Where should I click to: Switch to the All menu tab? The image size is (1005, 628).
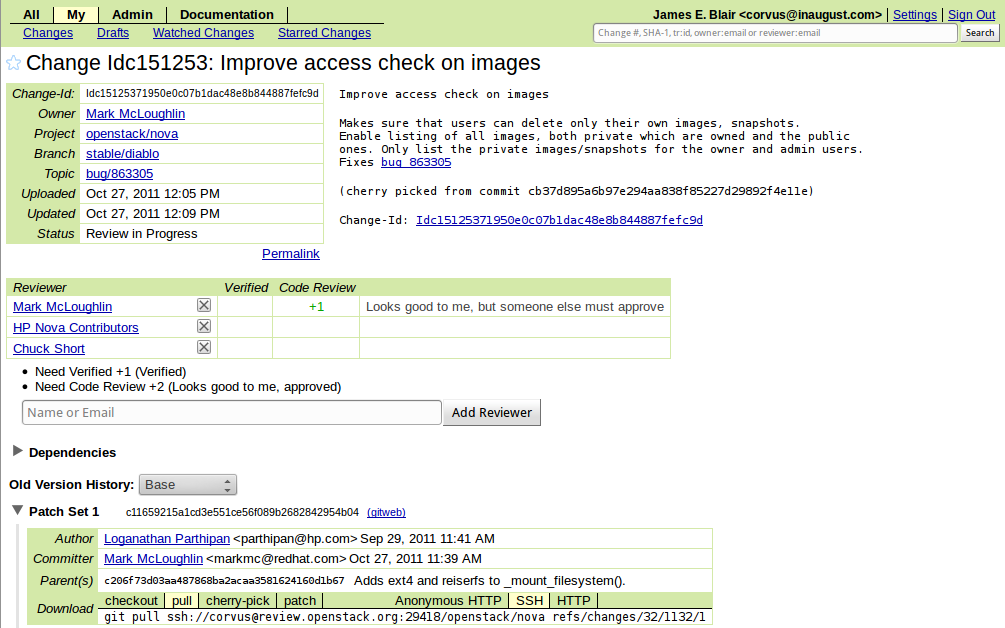coord(31,15)
